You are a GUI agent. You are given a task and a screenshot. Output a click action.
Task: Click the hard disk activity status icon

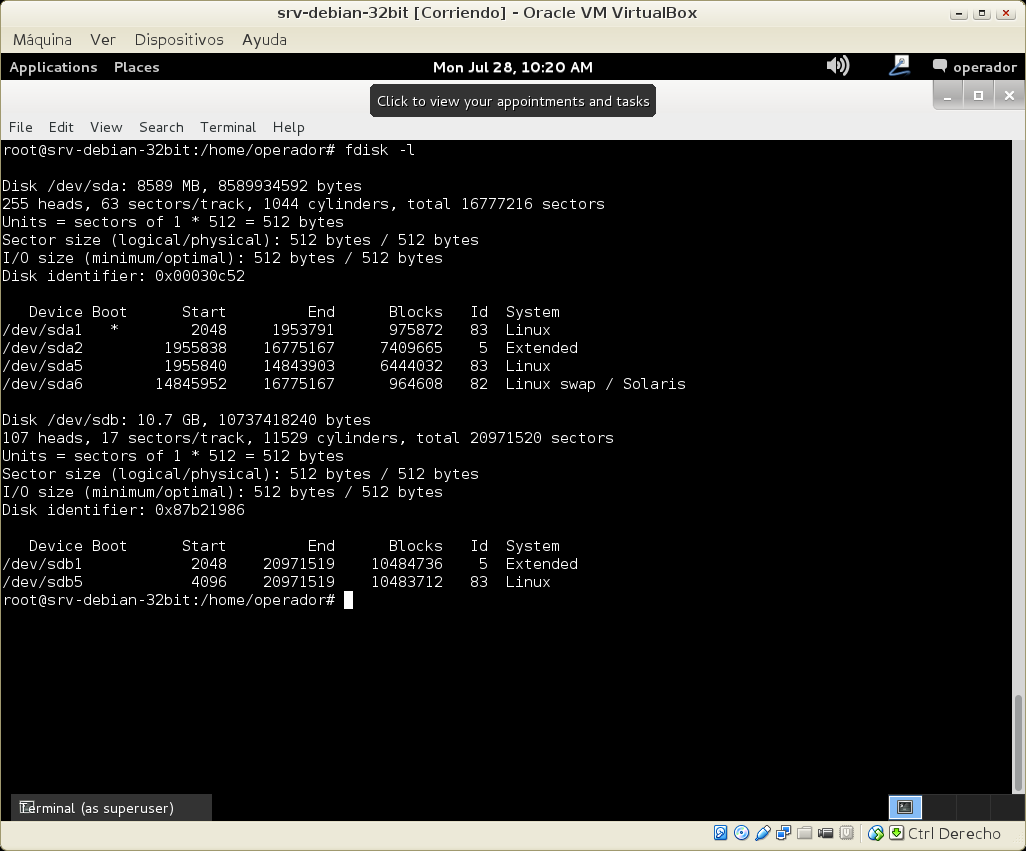720,833
